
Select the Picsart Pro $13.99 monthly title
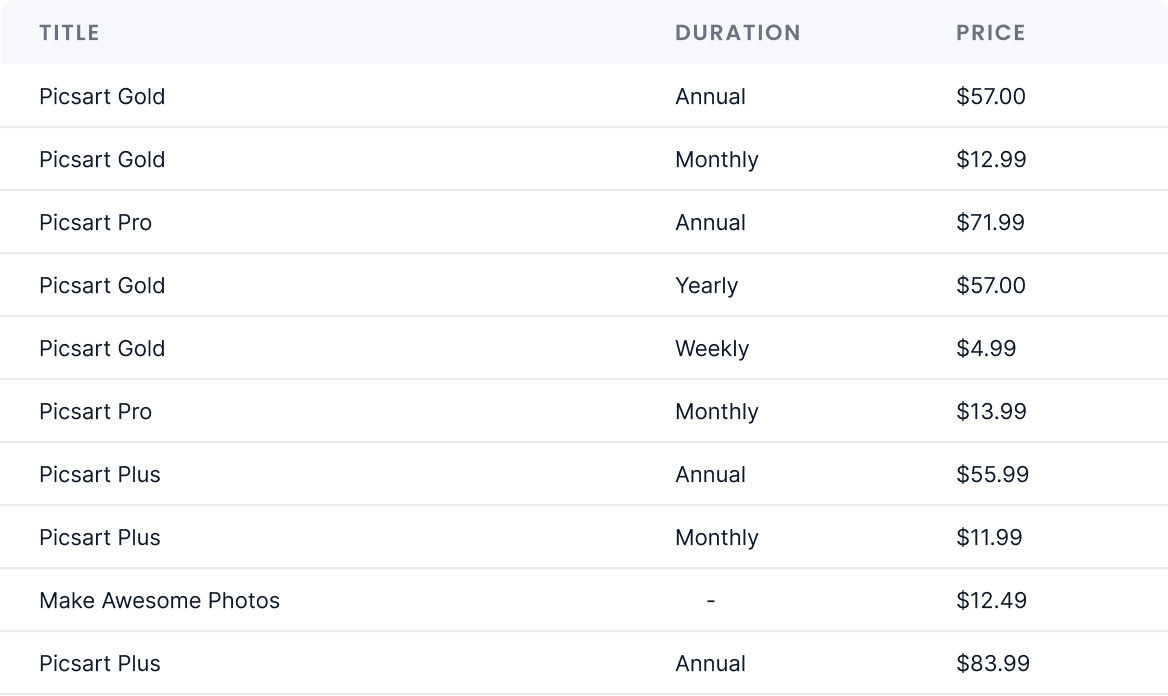click(95, 412)
